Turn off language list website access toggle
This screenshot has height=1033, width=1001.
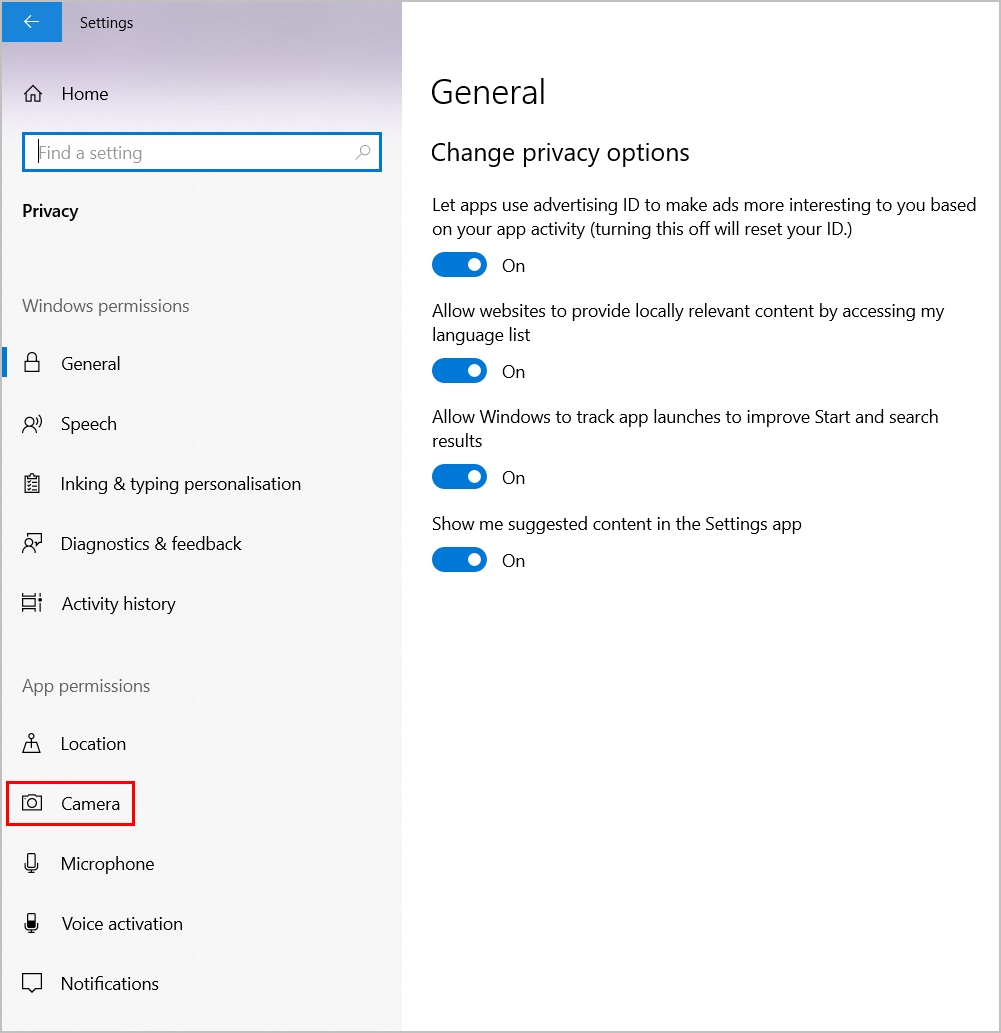pyautogui.click(x=459, y=371)
